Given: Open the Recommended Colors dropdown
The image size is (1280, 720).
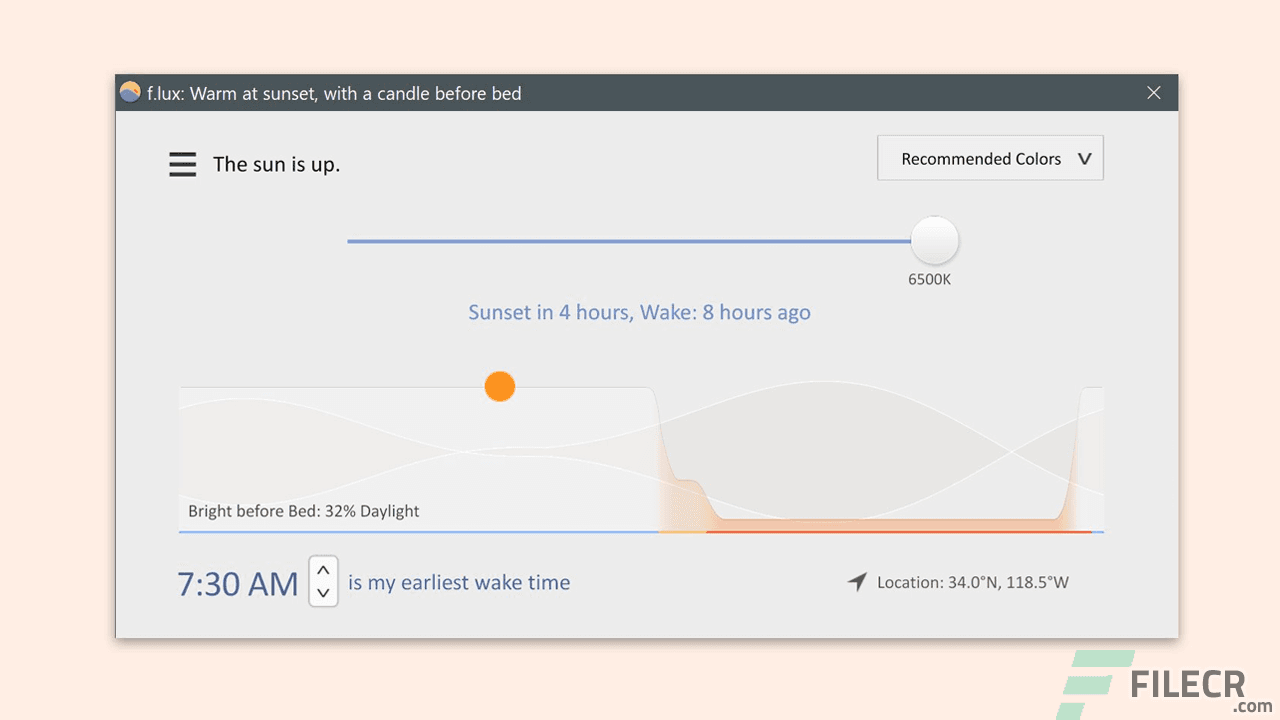Looking at the screenshot, I should coord(990,158).
